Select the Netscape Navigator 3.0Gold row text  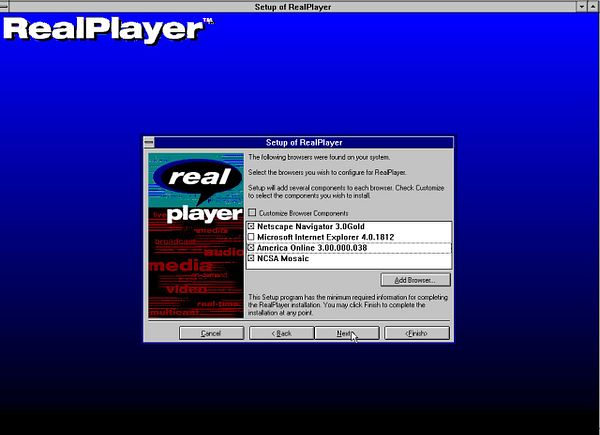[x=311, y=226]
